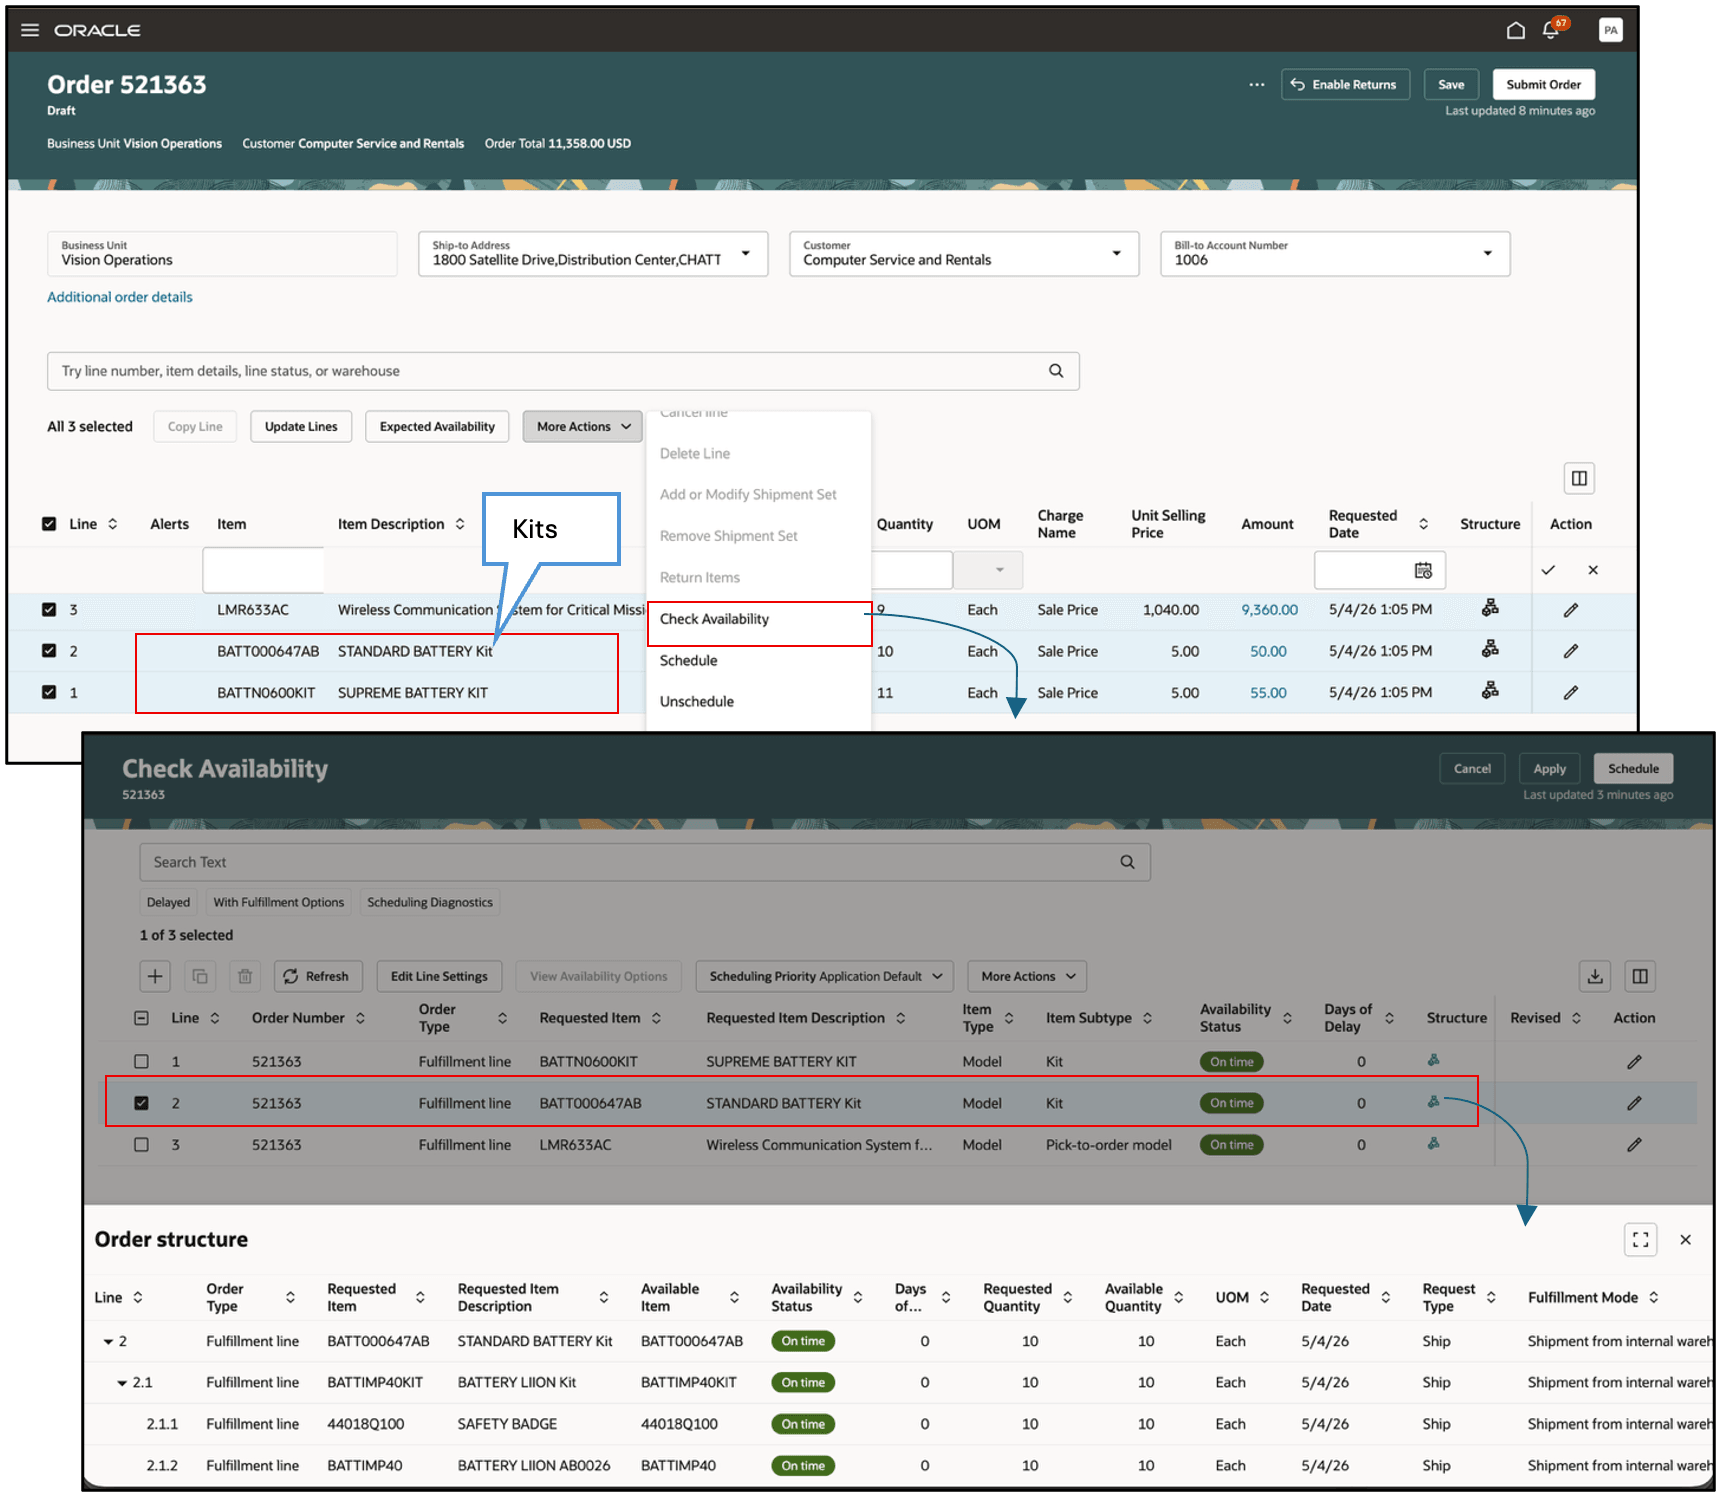View structure of line 3 LMR633AC
The height and width of the screenshot is (1500, 1726).
pyautogui.click(x=1490, y=608)
